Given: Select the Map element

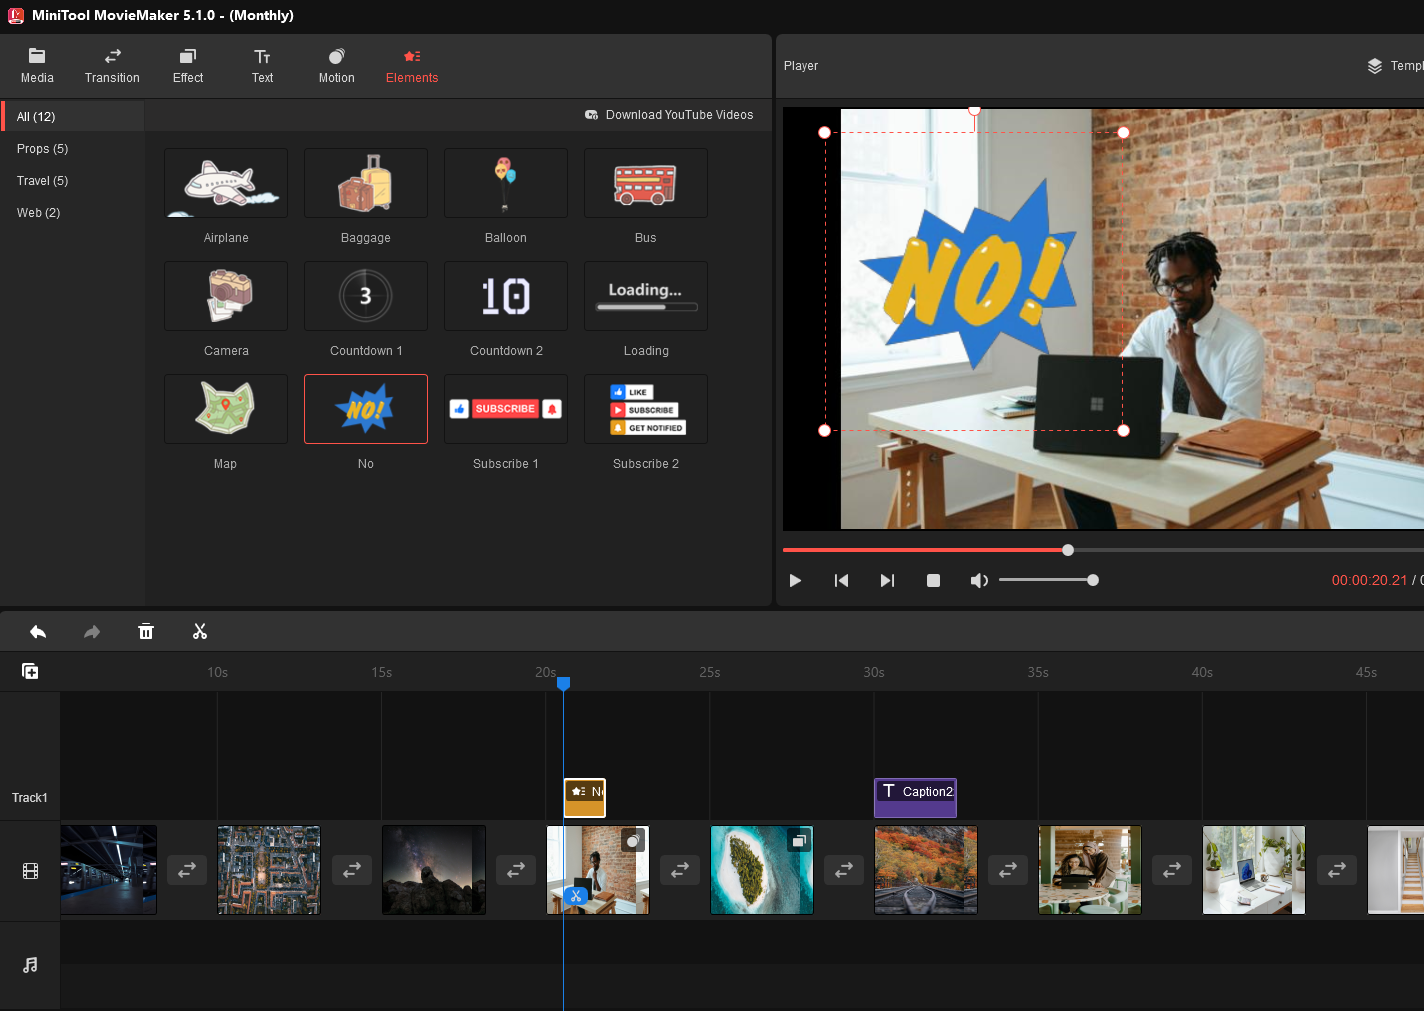Looking at the screenshot, I should 226,409.
